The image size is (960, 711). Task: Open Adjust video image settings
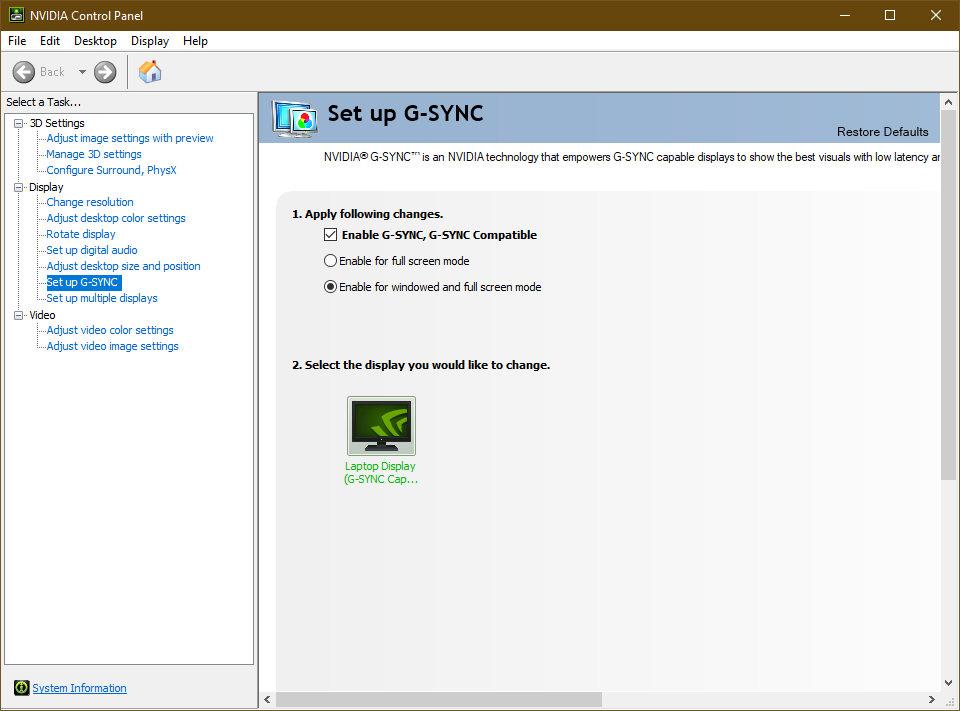[x=113, y=346]
